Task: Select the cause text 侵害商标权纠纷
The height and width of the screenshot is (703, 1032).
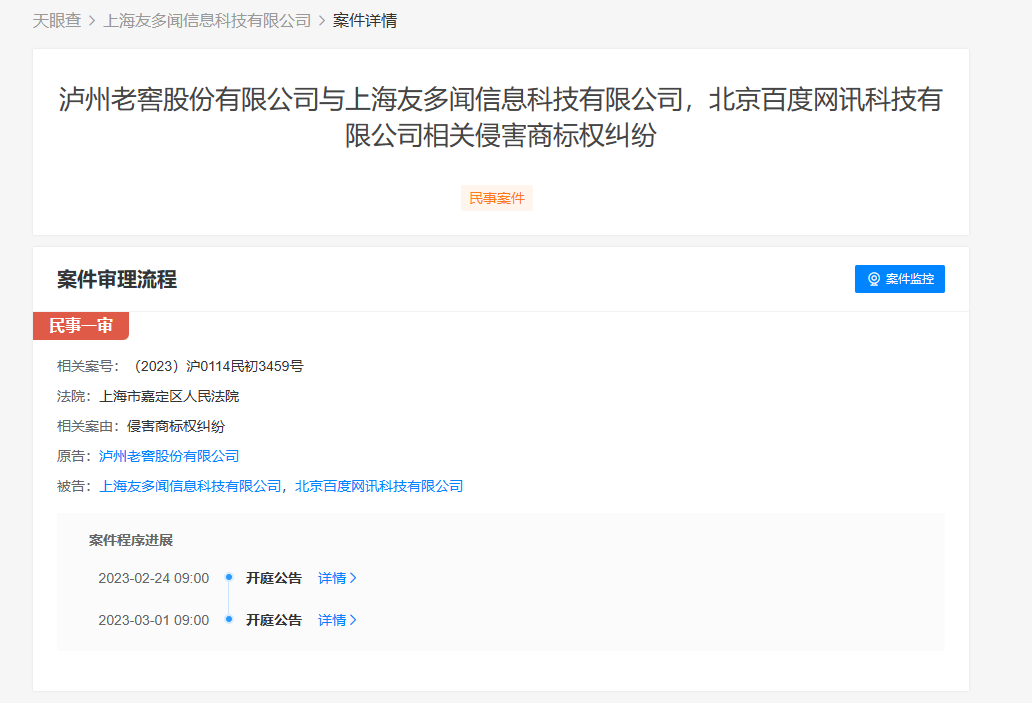Action: 176,427
